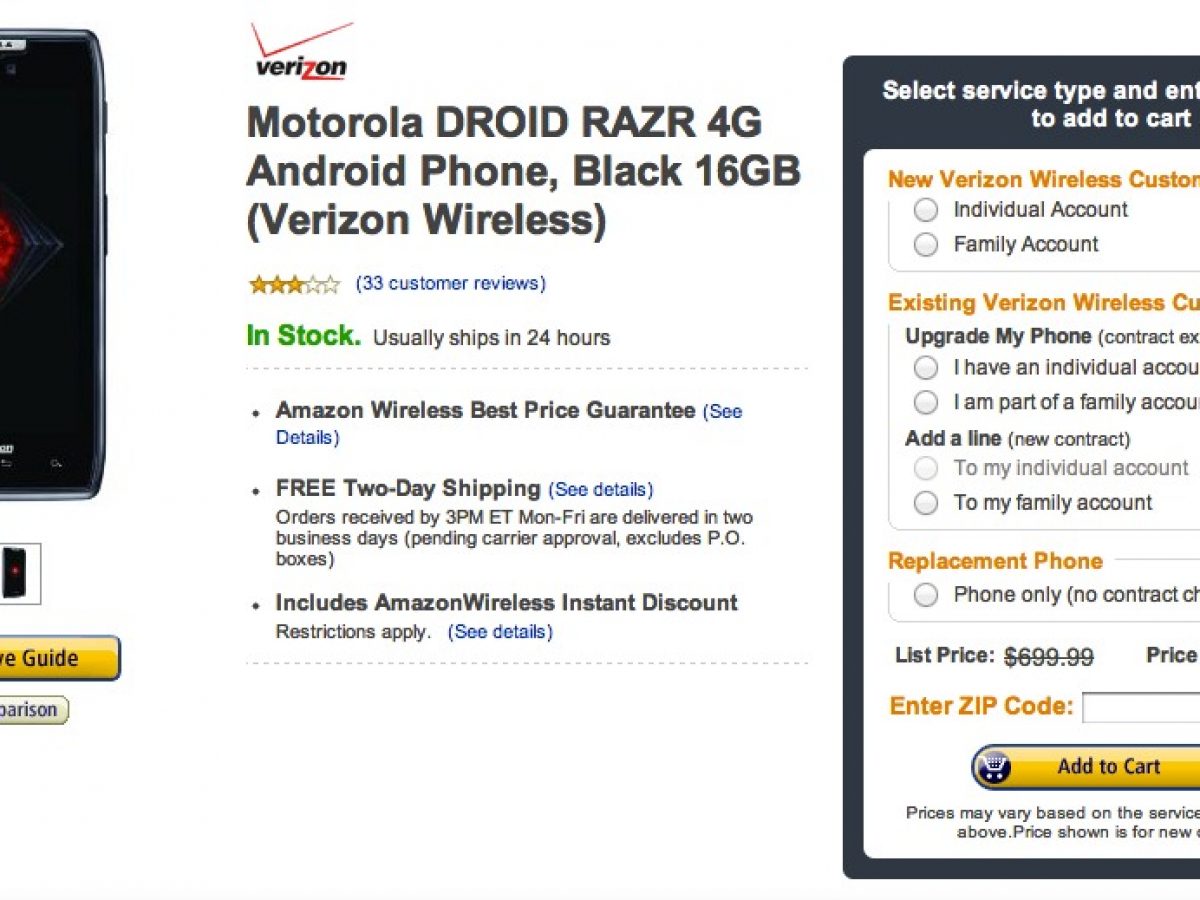Image resolution: width=1200 pixels, height=900 pixels.
Task: Choose 'I have an individual account' upgrade option
Action: tap(926, 368)
